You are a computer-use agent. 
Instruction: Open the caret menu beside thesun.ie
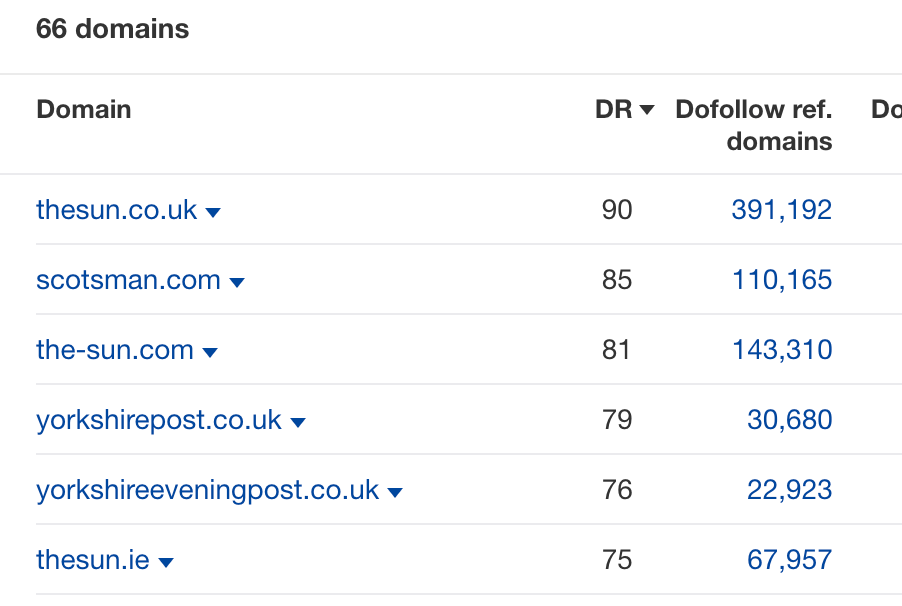[167, 561]
